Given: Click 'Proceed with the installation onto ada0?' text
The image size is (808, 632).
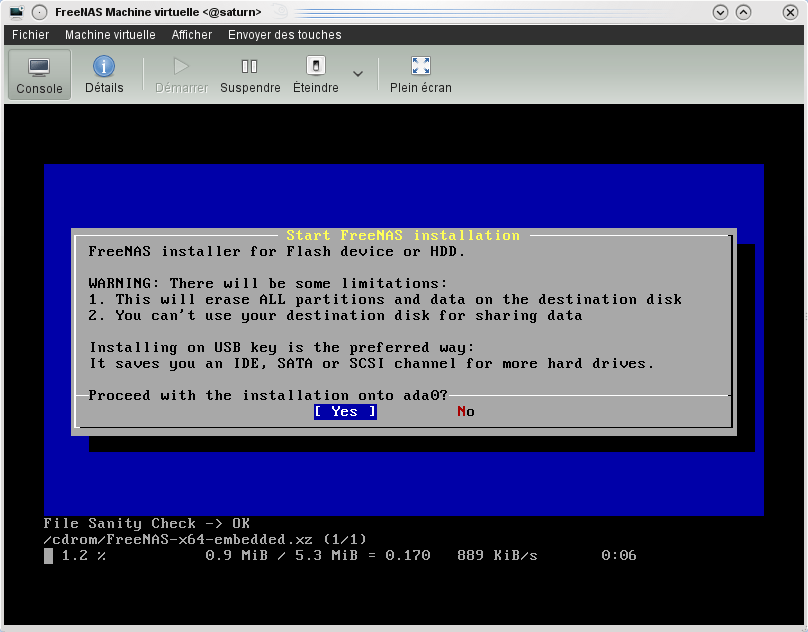Looking at the screenshot, I should [268, 395].
